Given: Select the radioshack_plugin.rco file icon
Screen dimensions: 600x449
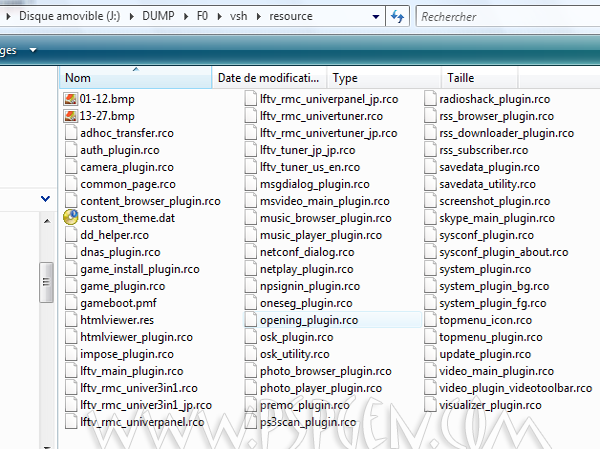Looking at the screenshot, I should (x=430, y=99).
